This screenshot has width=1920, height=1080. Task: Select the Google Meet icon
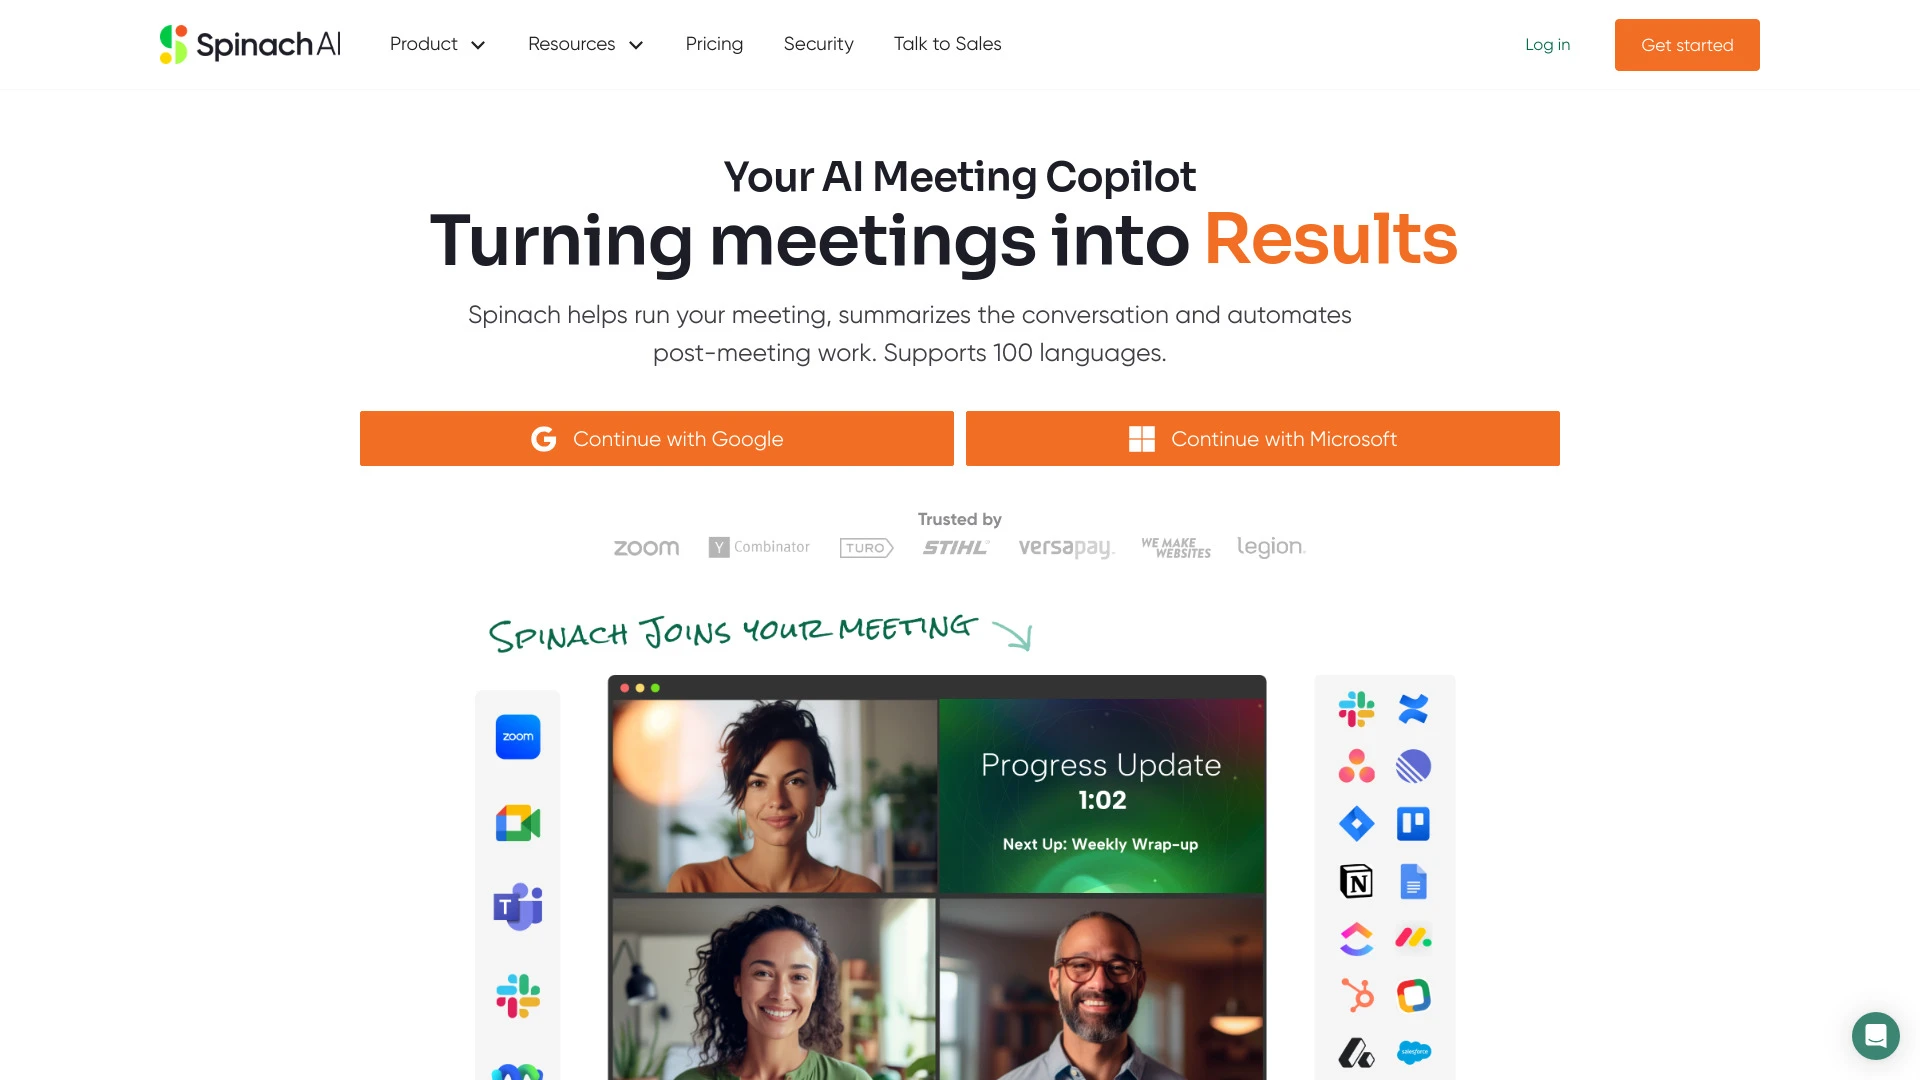(517, 822)
